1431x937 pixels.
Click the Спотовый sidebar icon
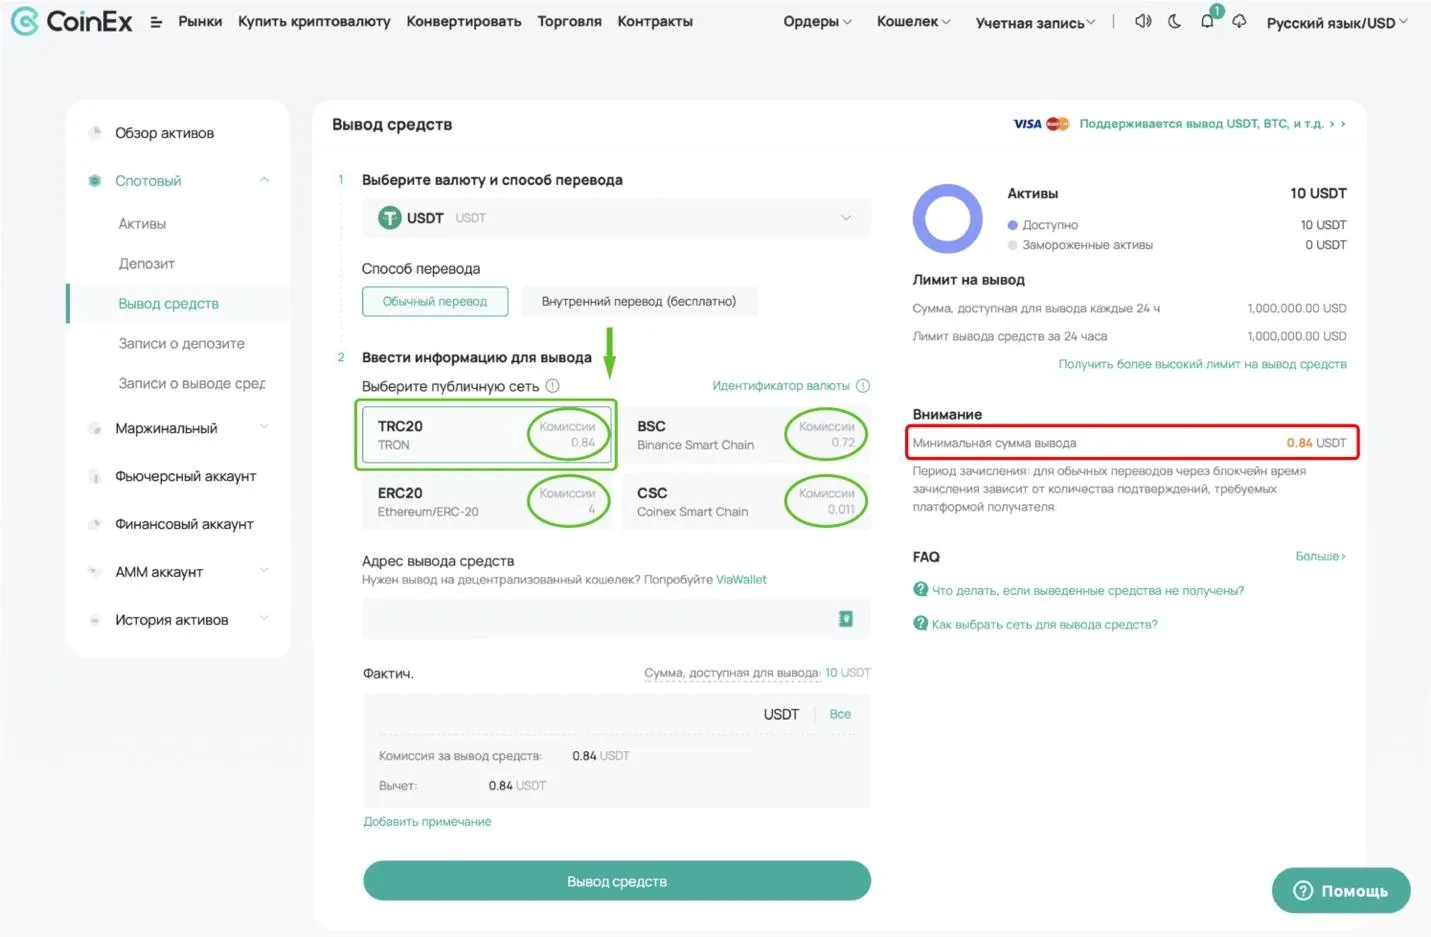(95, 181)
